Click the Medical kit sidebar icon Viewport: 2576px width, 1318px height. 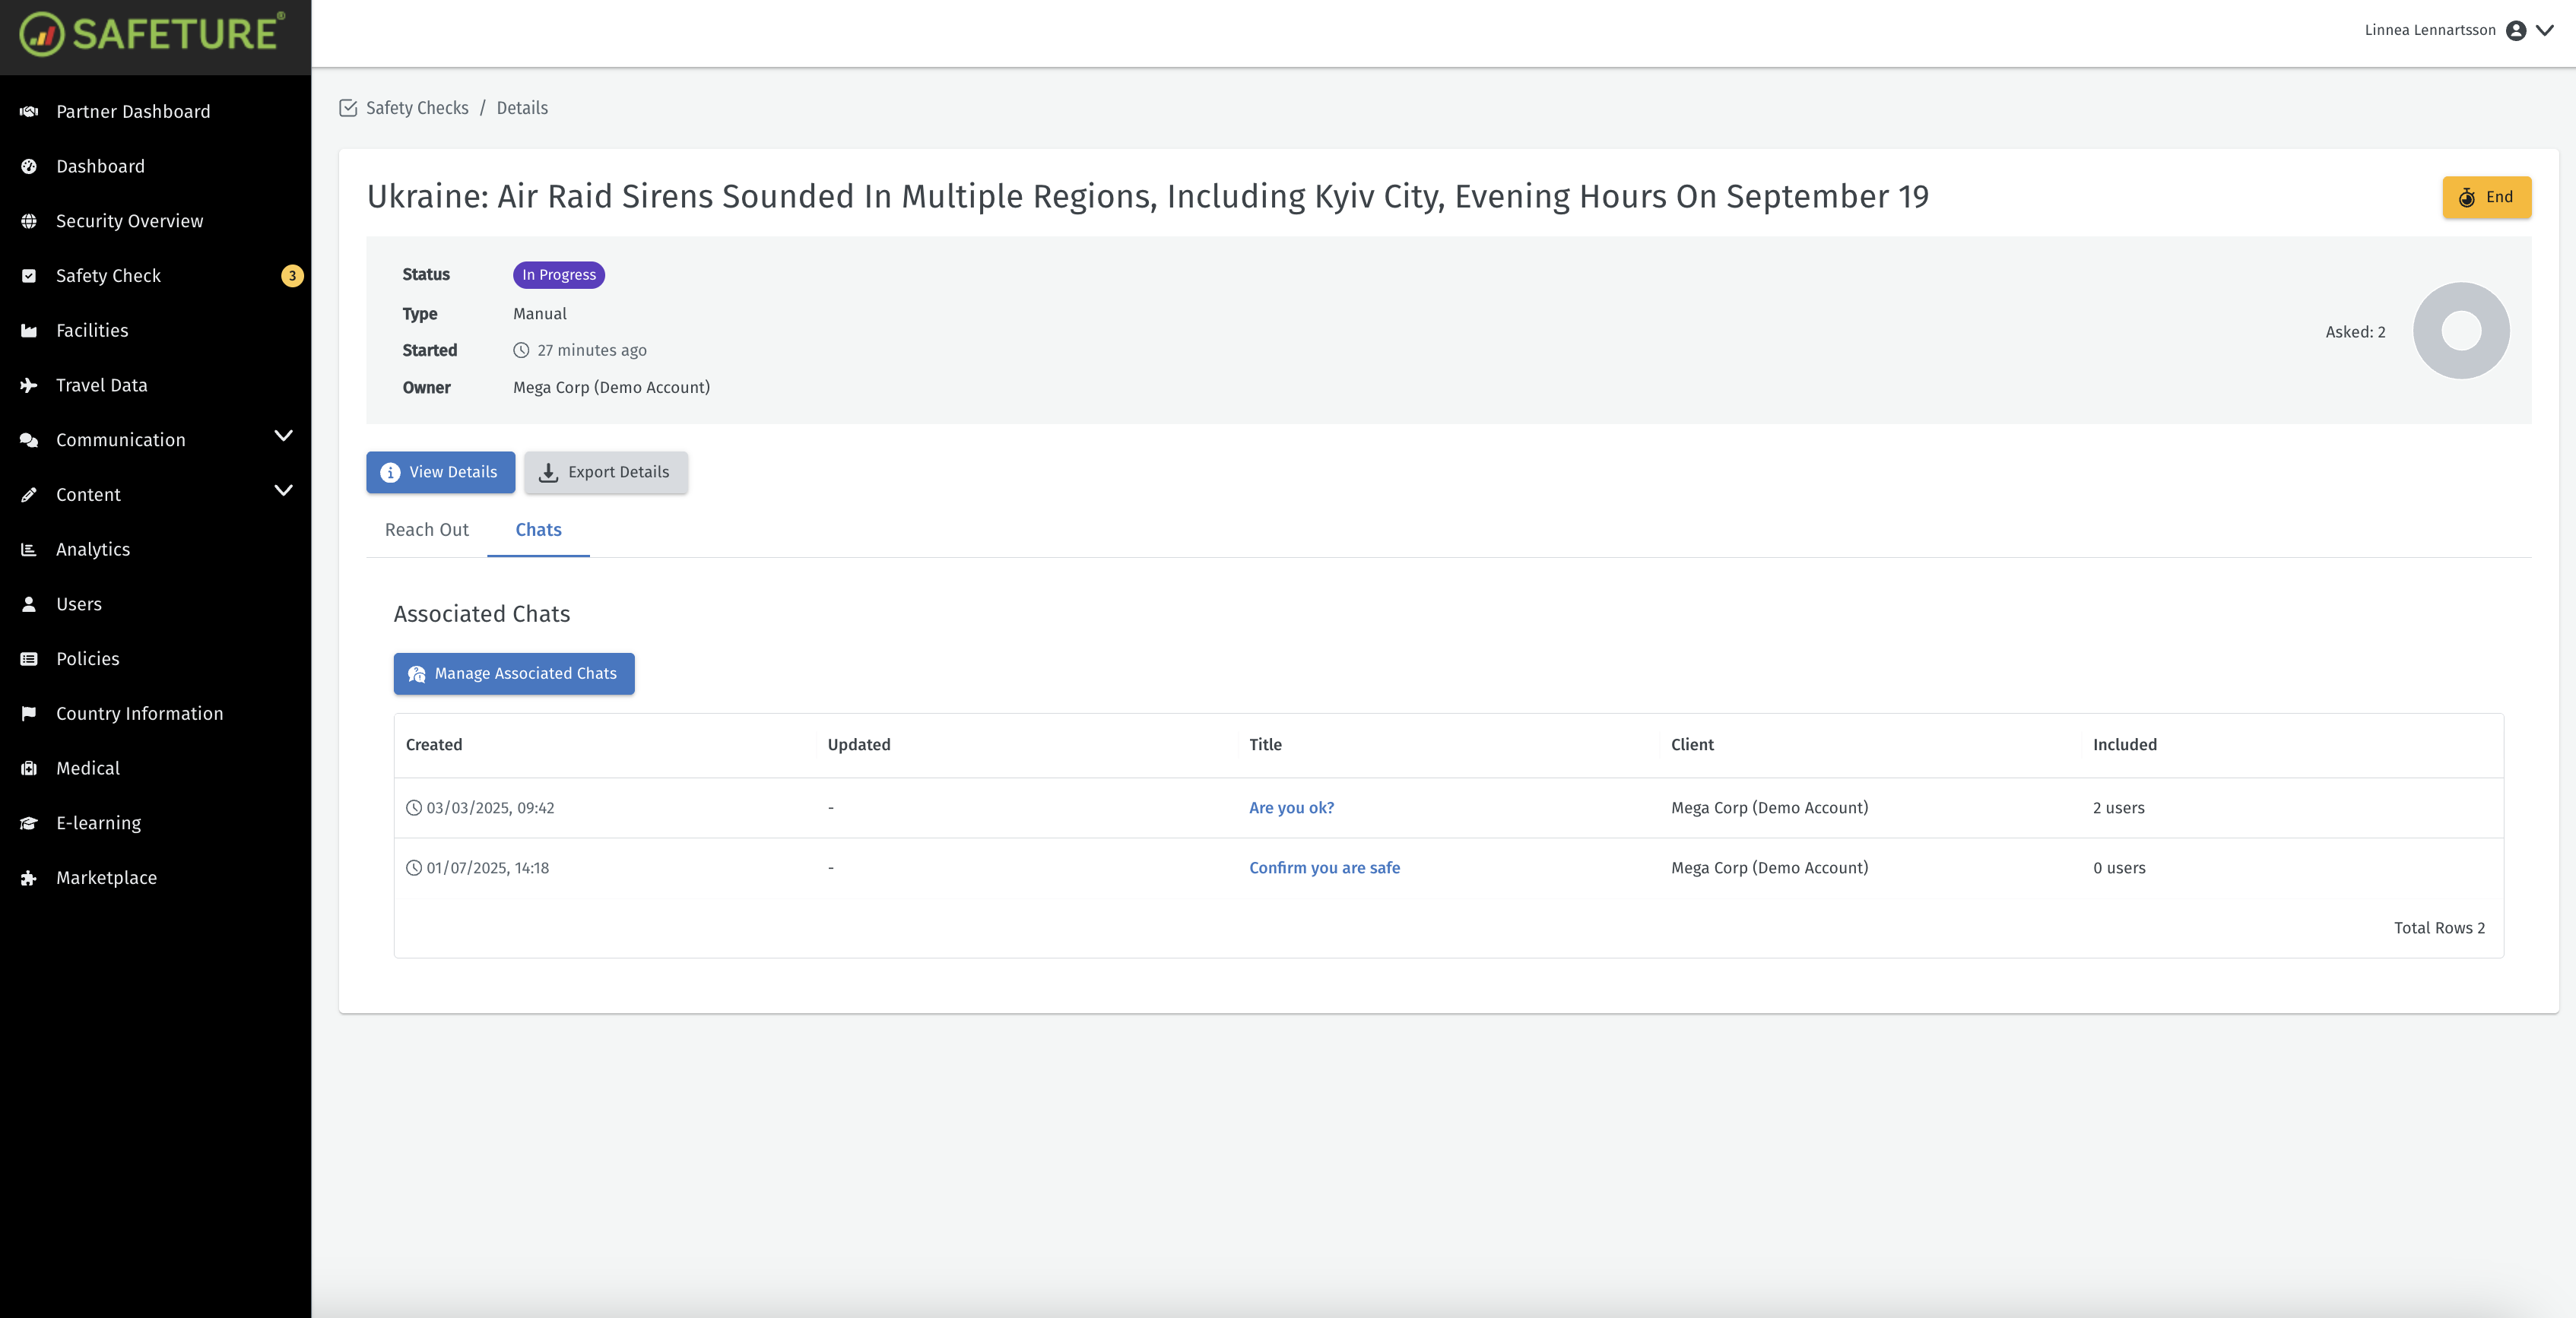[x=29, y=768]
